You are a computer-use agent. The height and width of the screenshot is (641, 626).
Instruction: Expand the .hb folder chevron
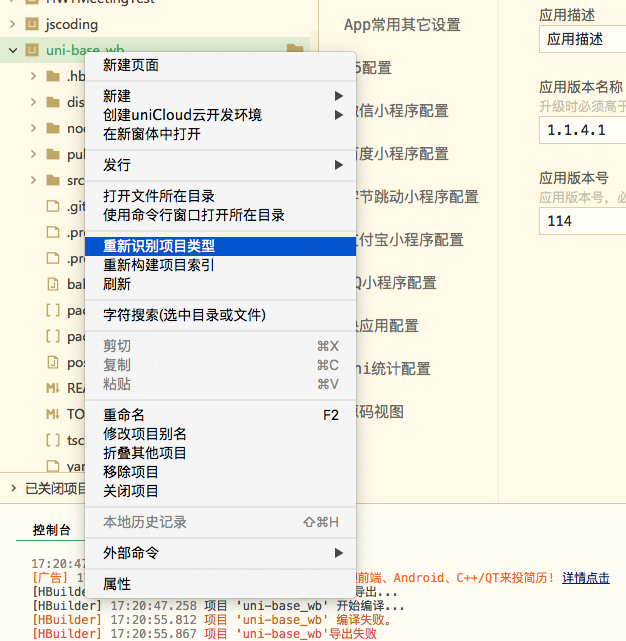coord(34,76)
